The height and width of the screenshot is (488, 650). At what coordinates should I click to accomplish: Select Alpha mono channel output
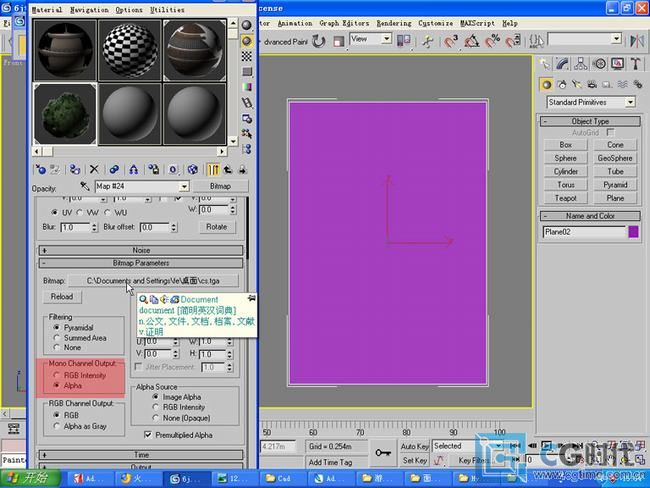(68, 386)
